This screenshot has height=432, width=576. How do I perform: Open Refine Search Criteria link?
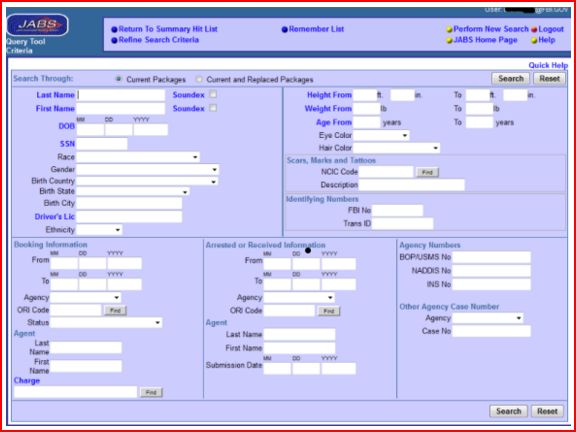tap(159, 40)
